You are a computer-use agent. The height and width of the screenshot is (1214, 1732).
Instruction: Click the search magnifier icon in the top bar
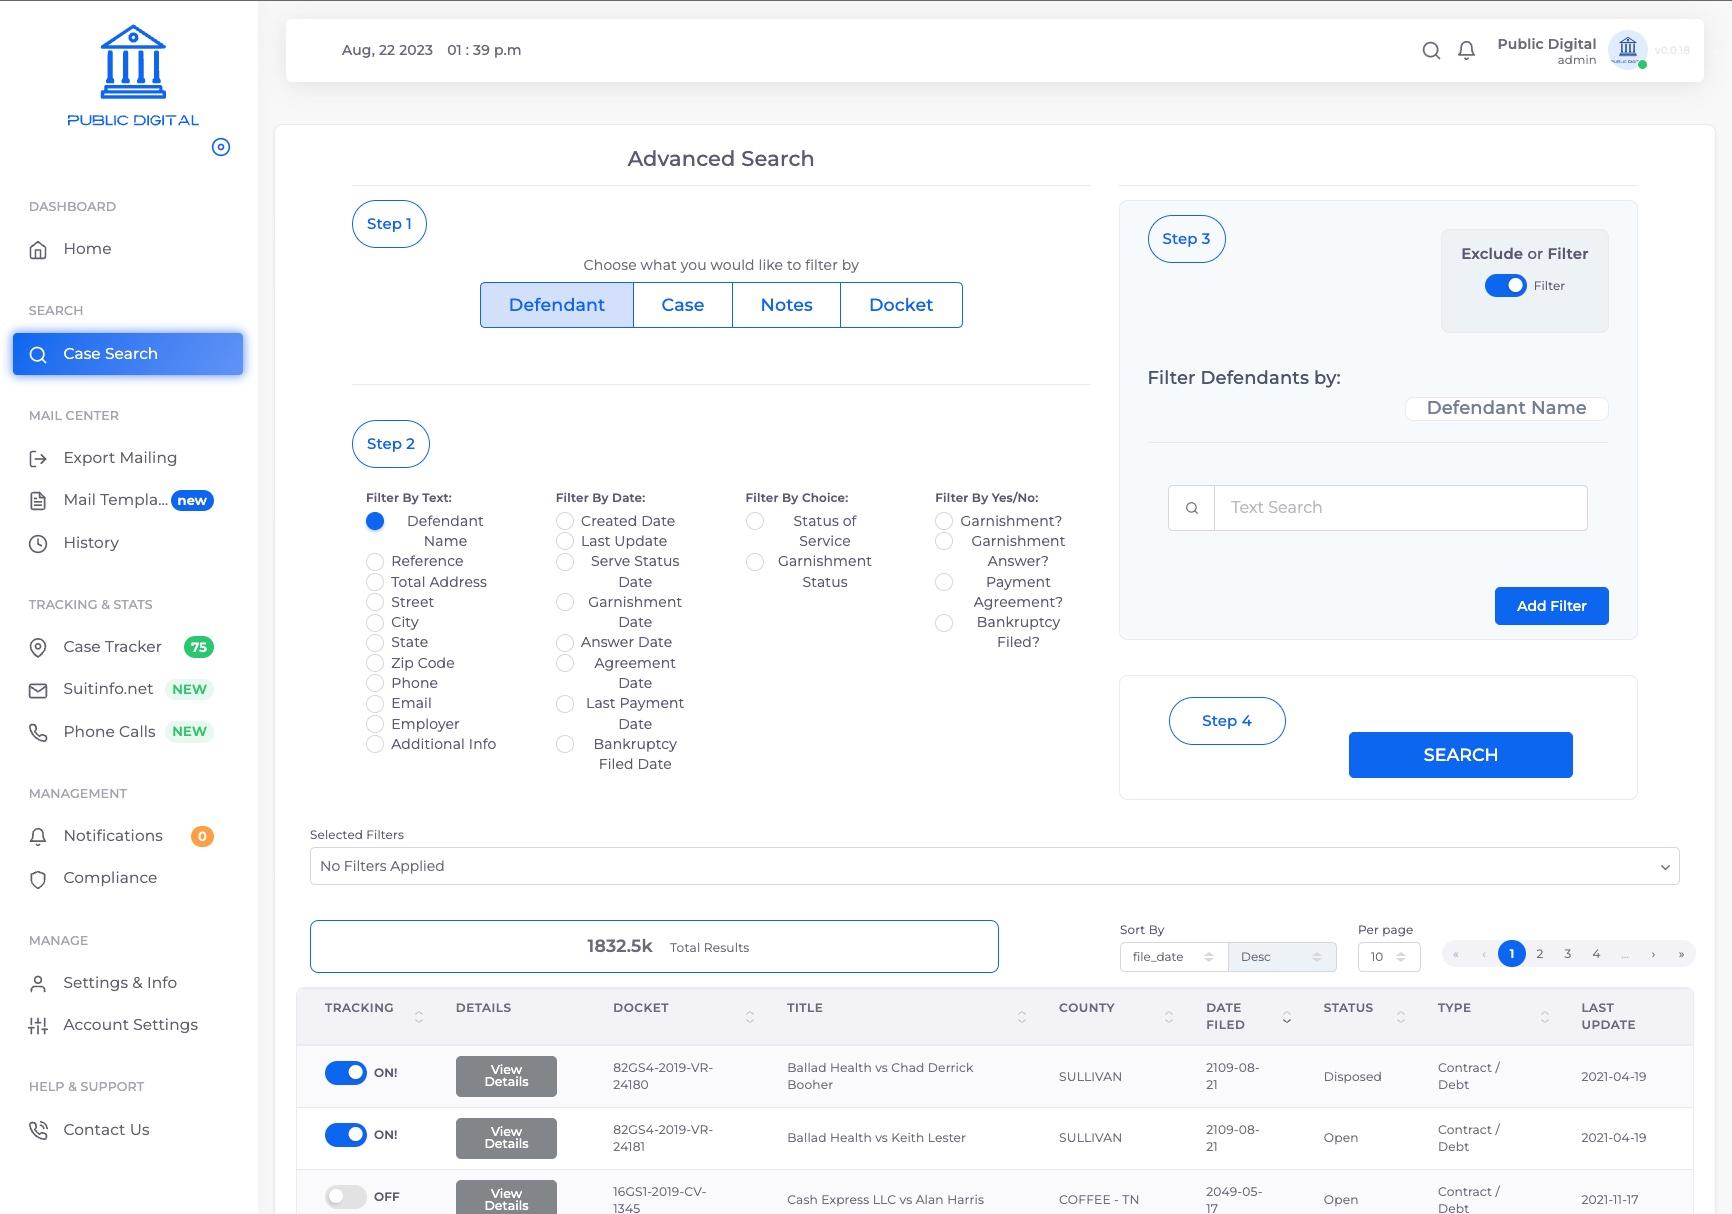[x=1430, y=50]
